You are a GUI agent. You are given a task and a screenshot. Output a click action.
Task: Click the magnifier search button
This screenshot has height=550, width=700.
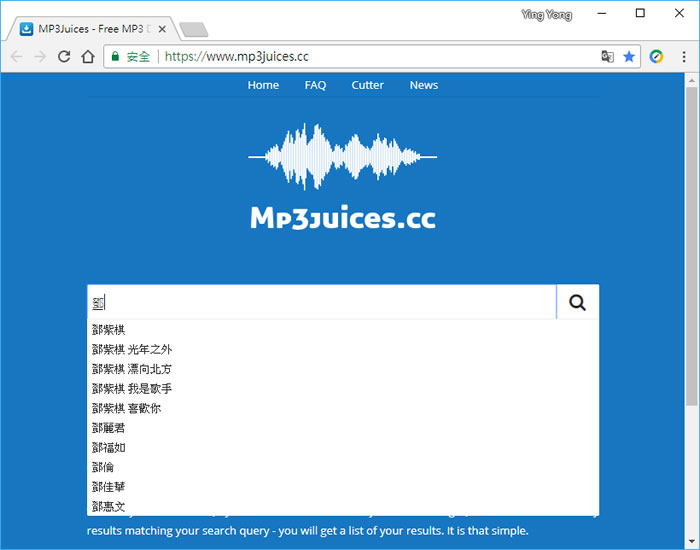(x=577, y=302)
